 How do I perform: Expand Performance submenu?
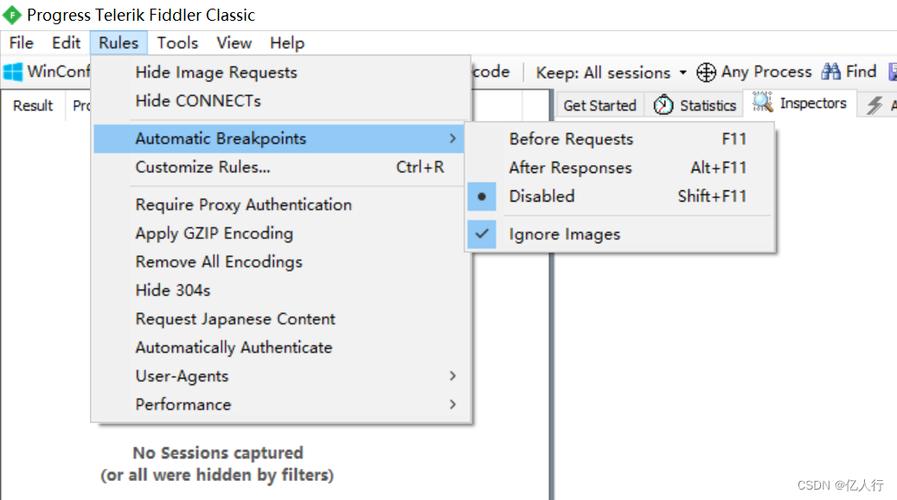pos(281,404)
